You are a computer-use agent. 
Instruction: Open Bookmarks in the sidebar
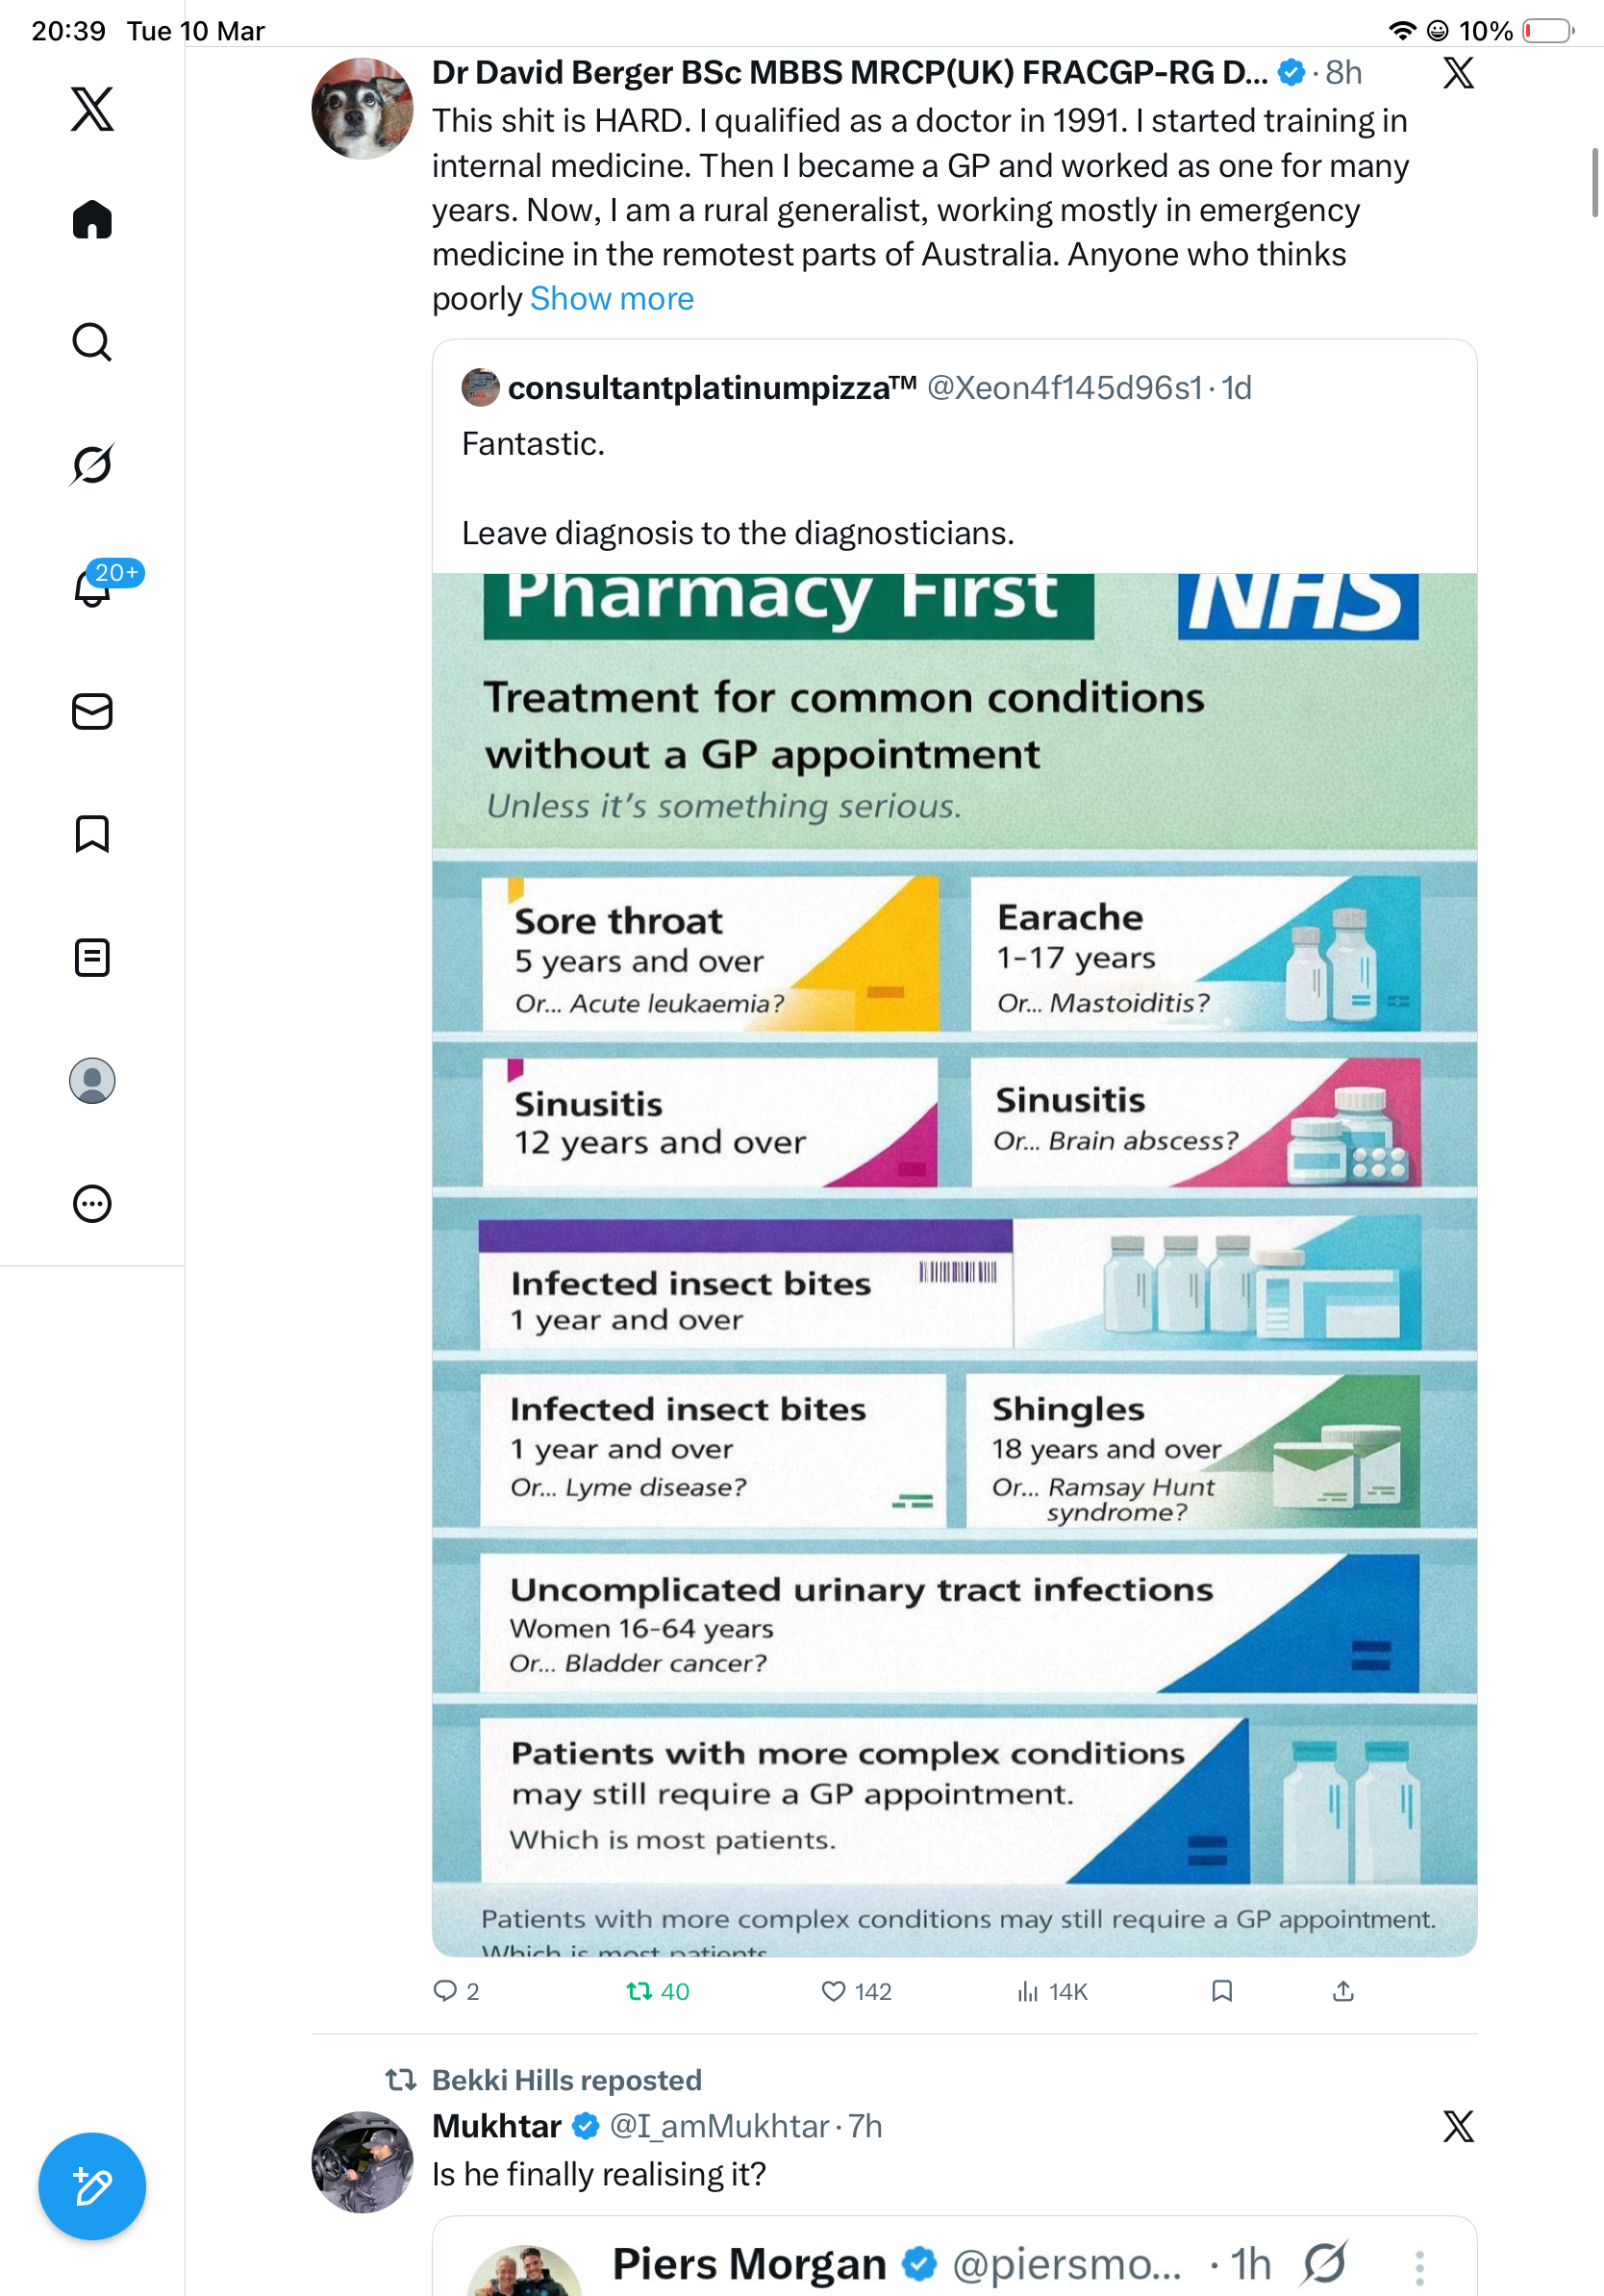(92, 833)
